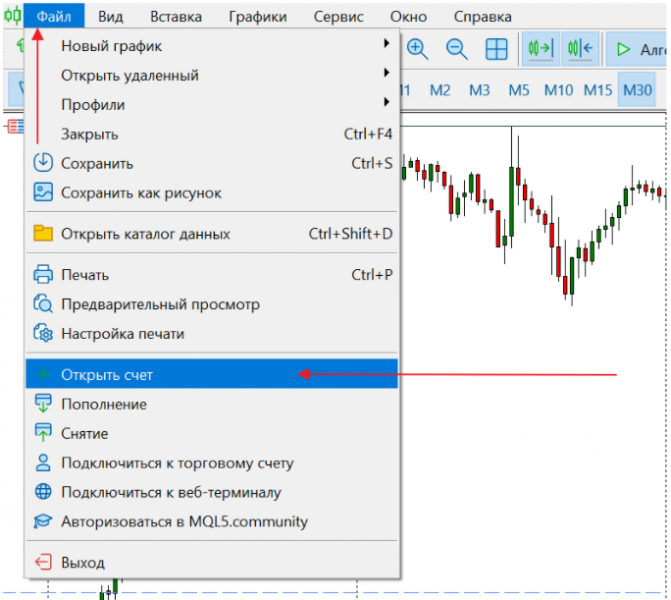Toggle chart auto-scroll toolbar button
Image resolution: width=671 pixels, height=600 pixels.
(x=541, y=48)
